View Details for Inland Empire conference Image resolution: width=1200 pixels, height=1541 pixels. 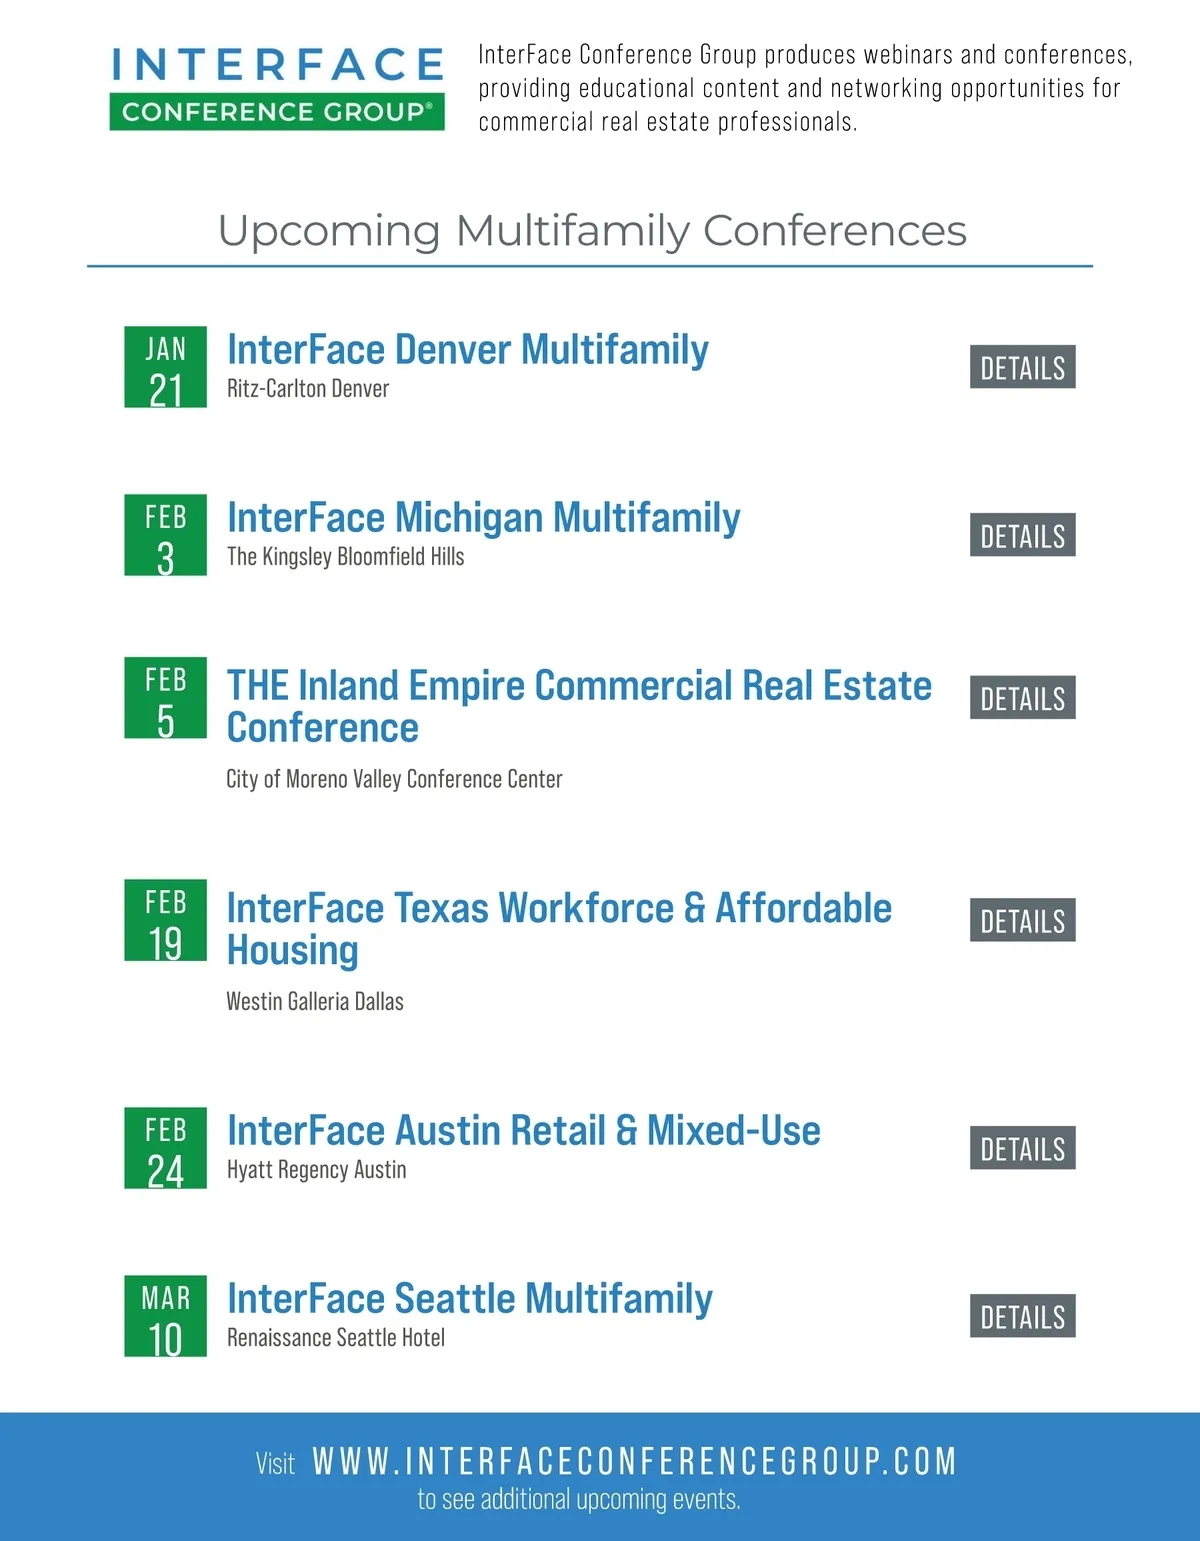[1022, 698]
